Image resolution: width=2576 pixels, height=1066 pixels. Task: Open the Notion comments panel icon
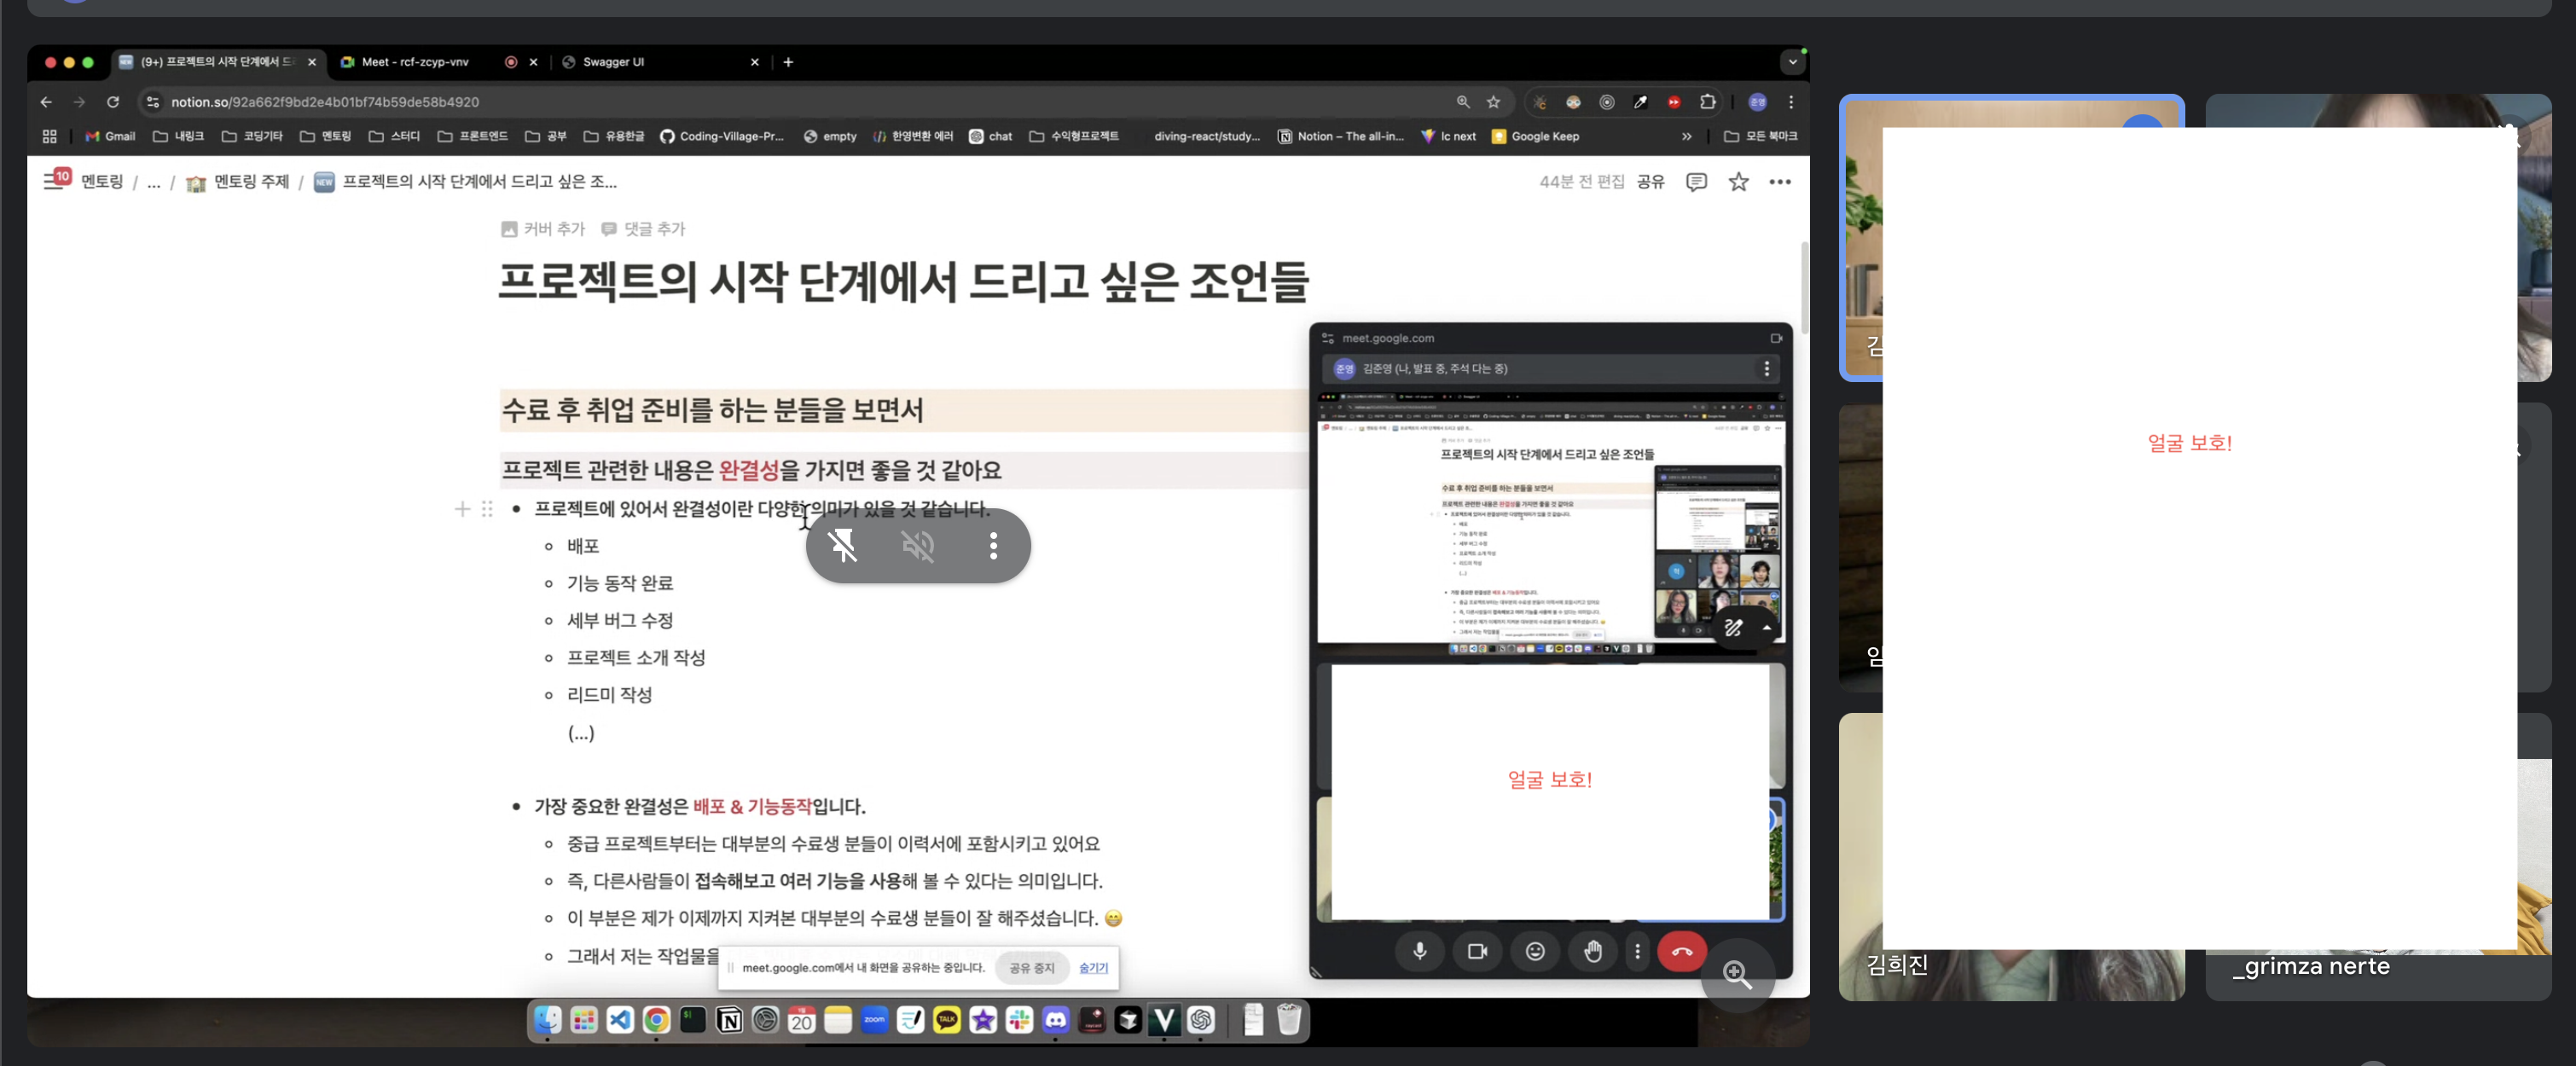click(1696, 182)
